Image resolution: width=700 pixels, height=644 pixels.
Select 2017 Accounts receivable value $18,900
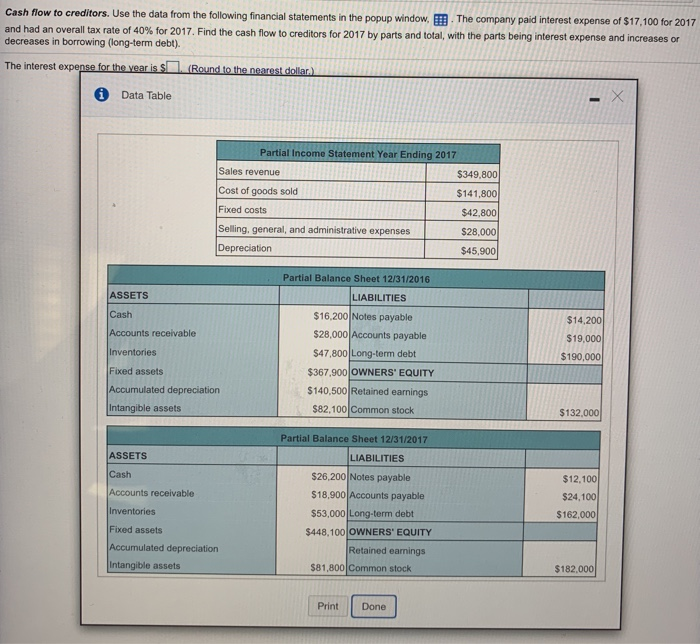[328, 495]
